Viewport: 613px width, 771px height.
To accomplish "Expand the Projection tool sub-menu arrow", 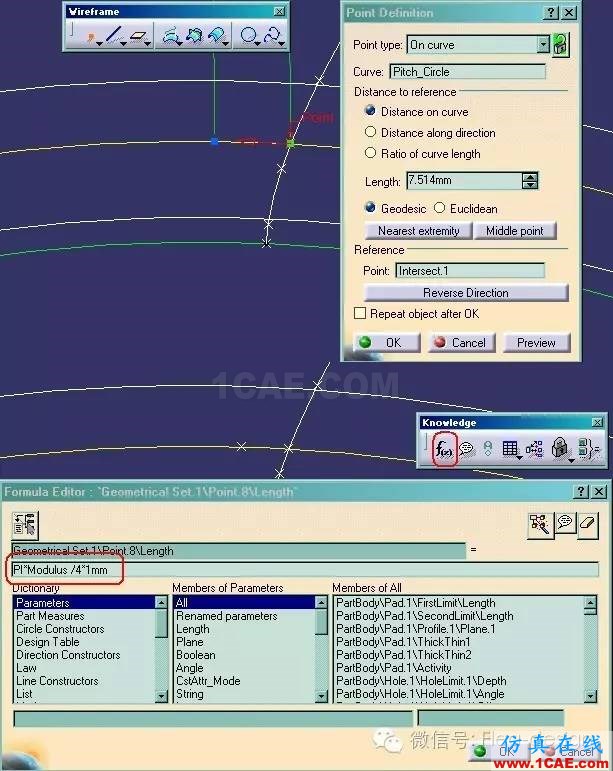I will point(179,44).
